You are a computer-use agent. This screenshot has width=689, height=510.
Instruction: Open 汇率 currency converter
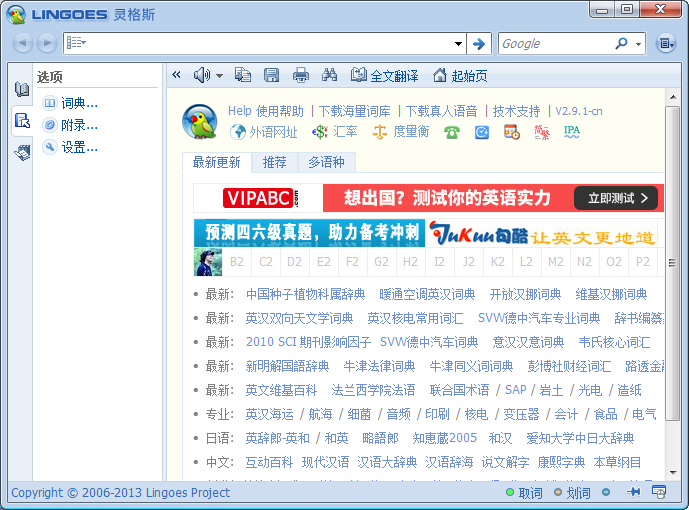coord(335,132)
